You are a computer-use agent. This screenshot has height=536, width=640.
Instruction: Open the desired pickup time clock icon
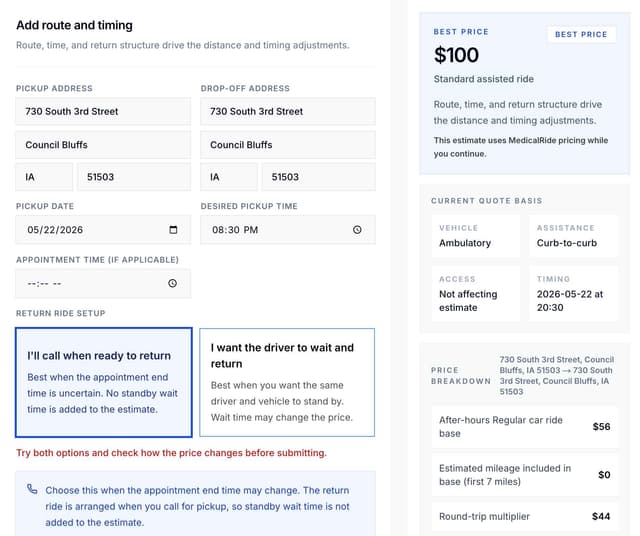pyautogui.click(x=357, y=230)
